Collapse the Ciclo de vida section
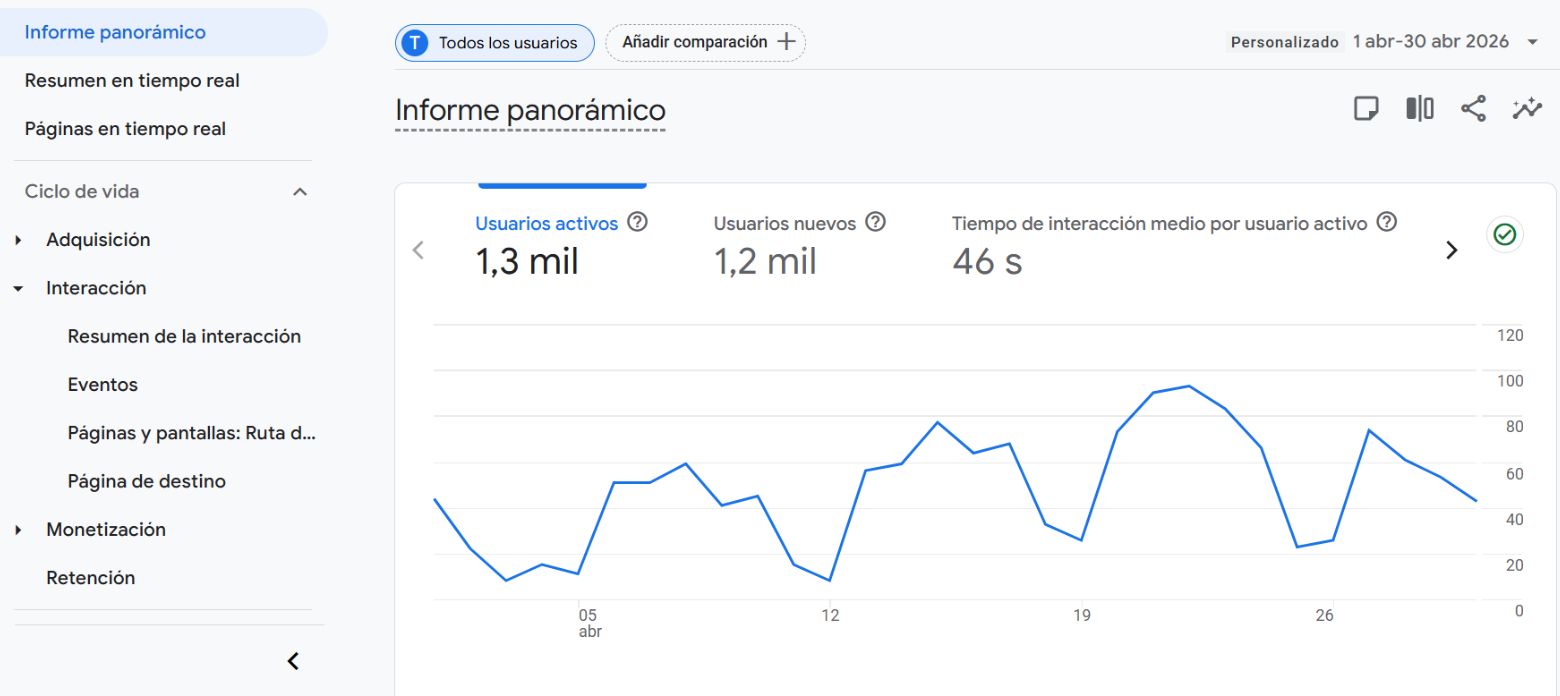 pyautogui.click(x=299, y=191)
